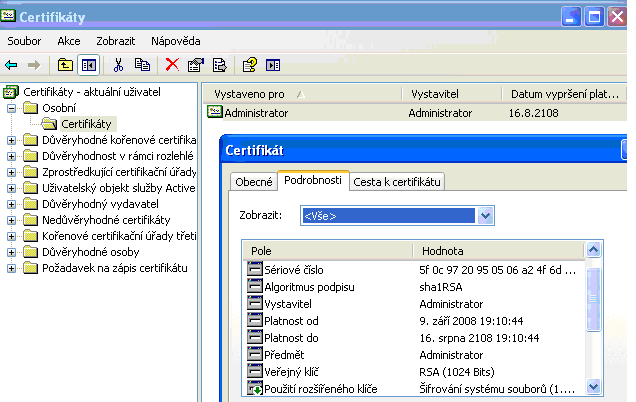Click the Použití rozšířeného klíče extension icon

pyautogui.click(x=255, y=388)
